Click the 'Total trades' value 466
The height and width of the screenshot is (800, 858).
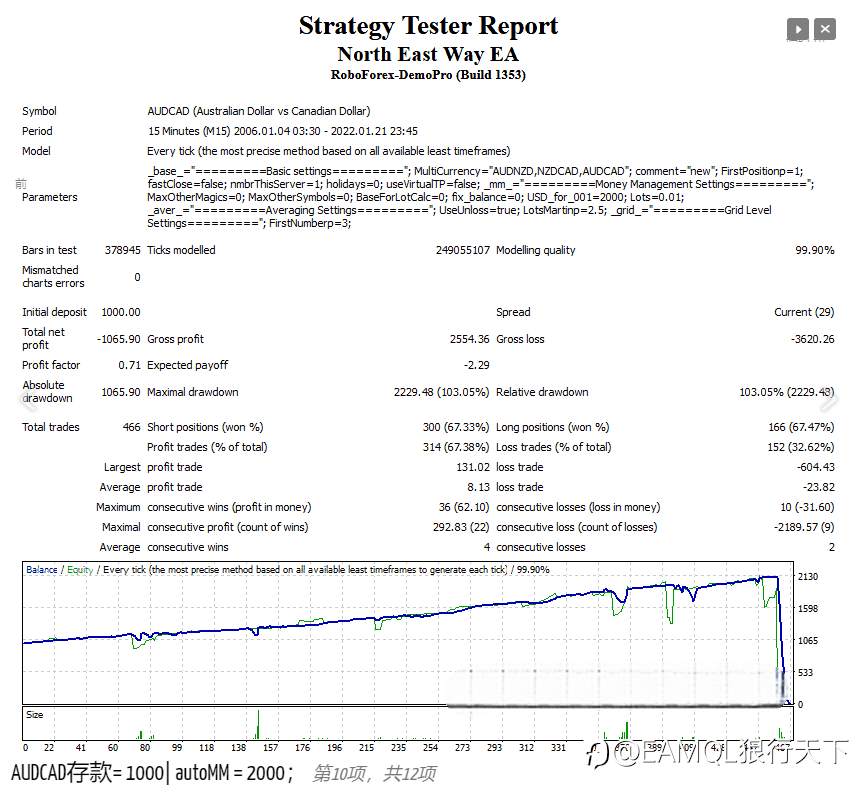[x=131, y=427]
